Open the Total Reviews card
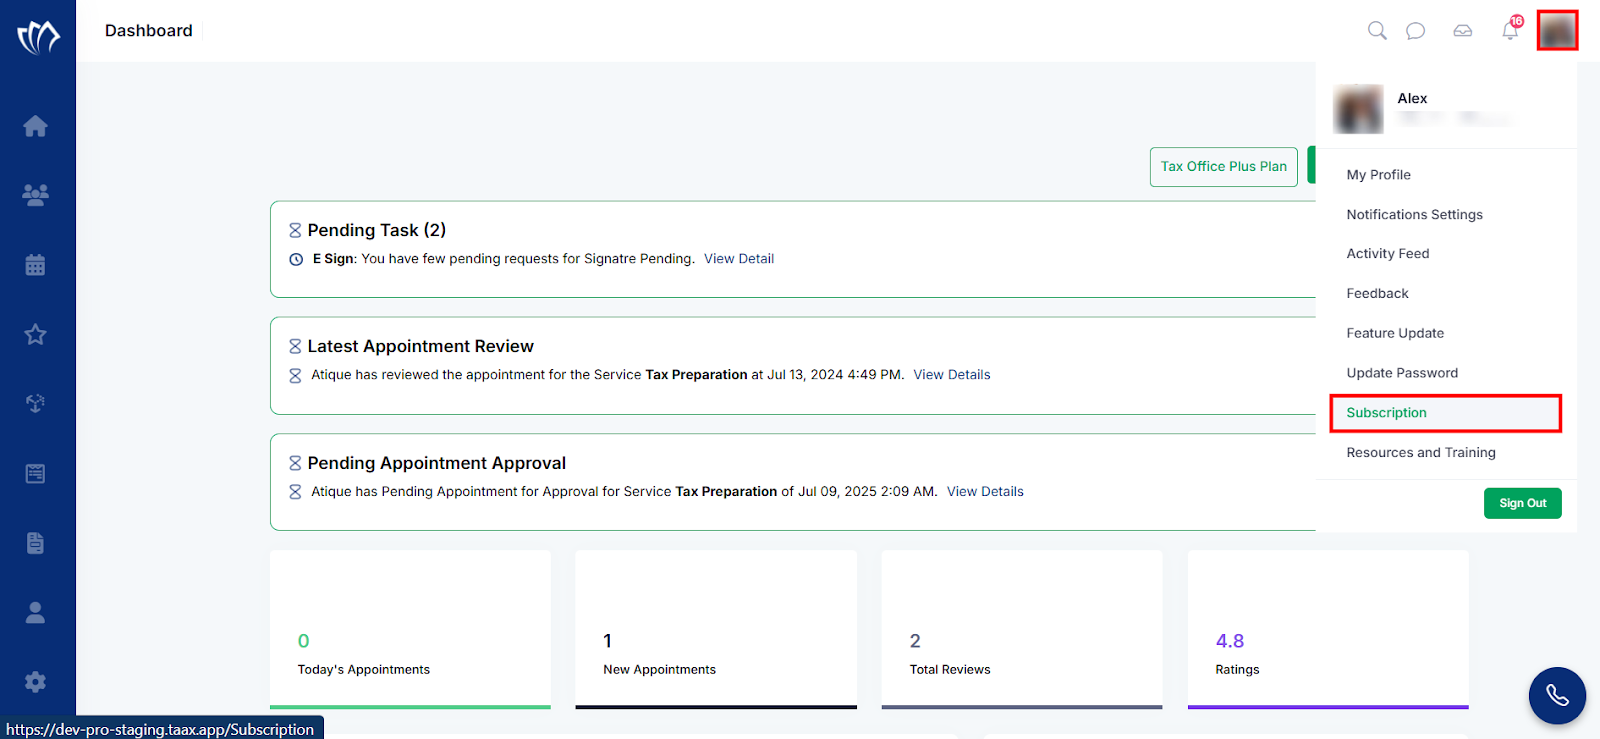The width and height of the screenshot is (1600, 739). pos(1021,629)
